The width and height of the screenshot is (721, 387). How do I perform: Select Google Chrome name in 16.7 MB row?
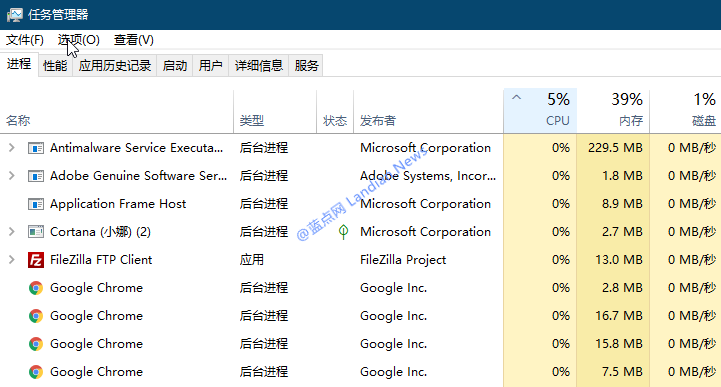click(97, 316)
